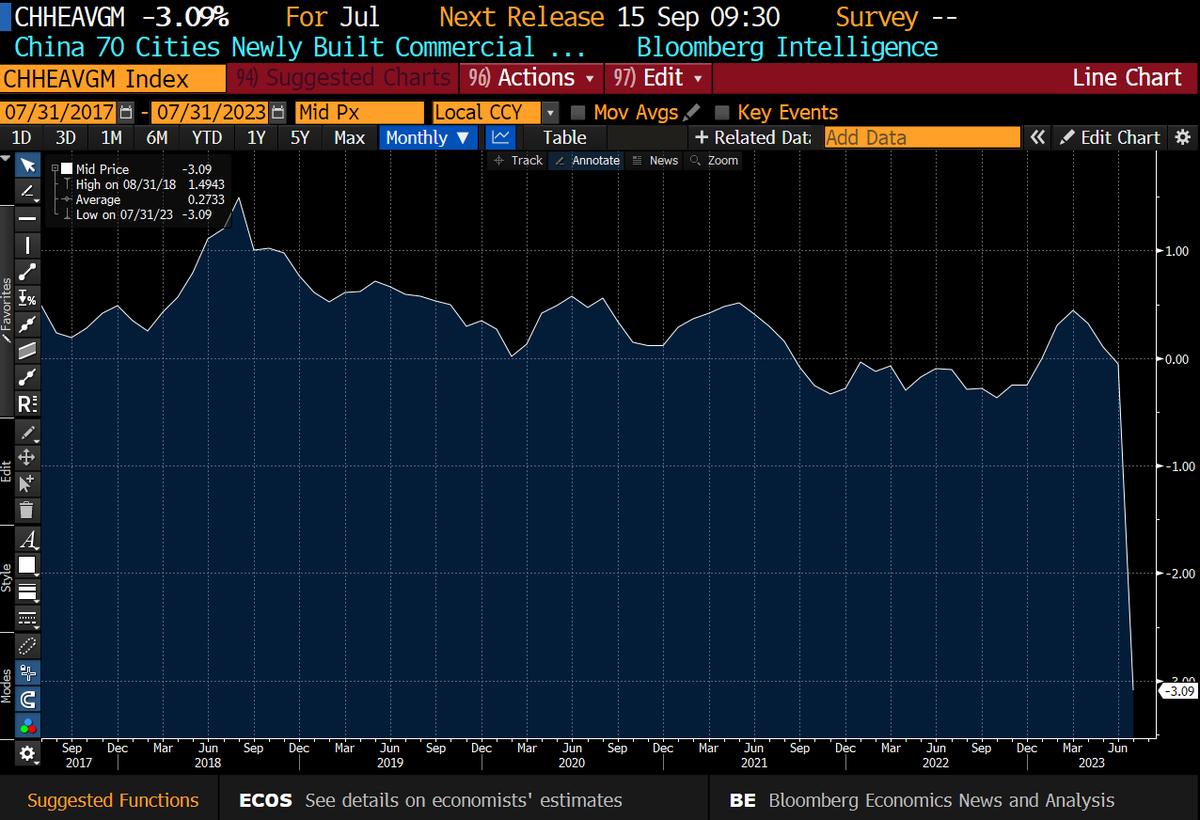Screen dimensions: 1200x820
Task: Open the dashed line style option
Action: pos(27,617)
